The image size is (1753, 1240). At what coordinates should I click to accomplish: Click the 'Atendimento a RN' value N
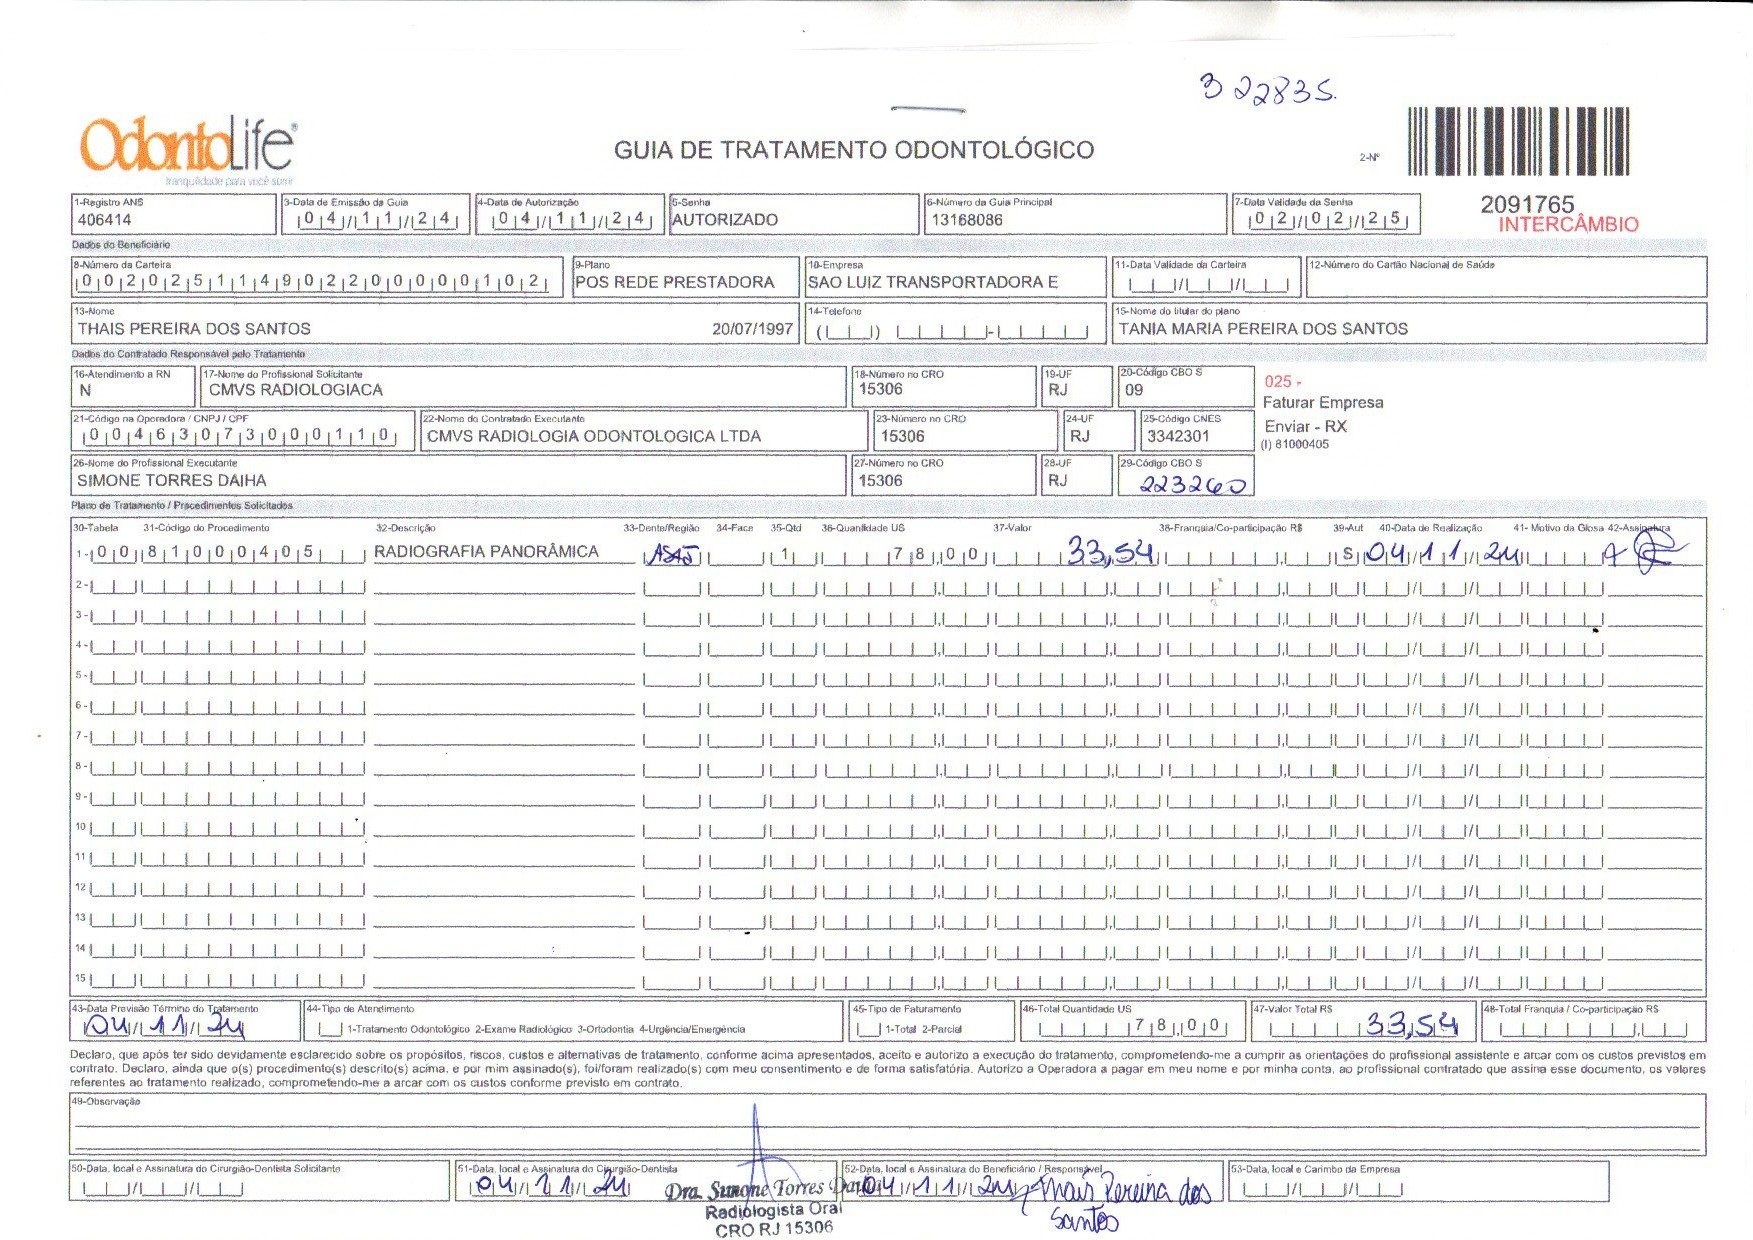pos(85,390)
